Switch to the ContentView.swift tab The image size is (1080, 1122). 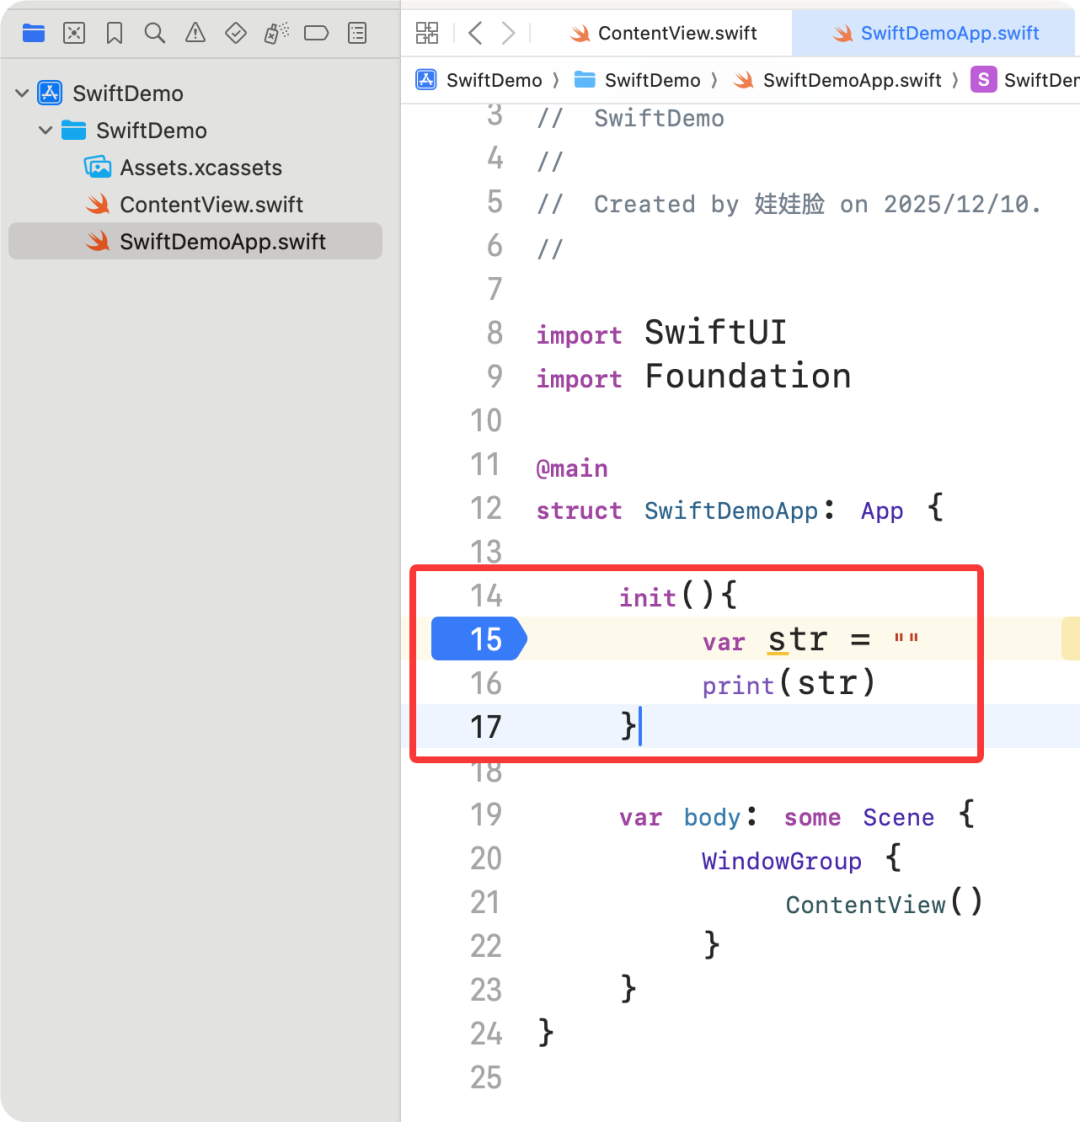(663, 33)
